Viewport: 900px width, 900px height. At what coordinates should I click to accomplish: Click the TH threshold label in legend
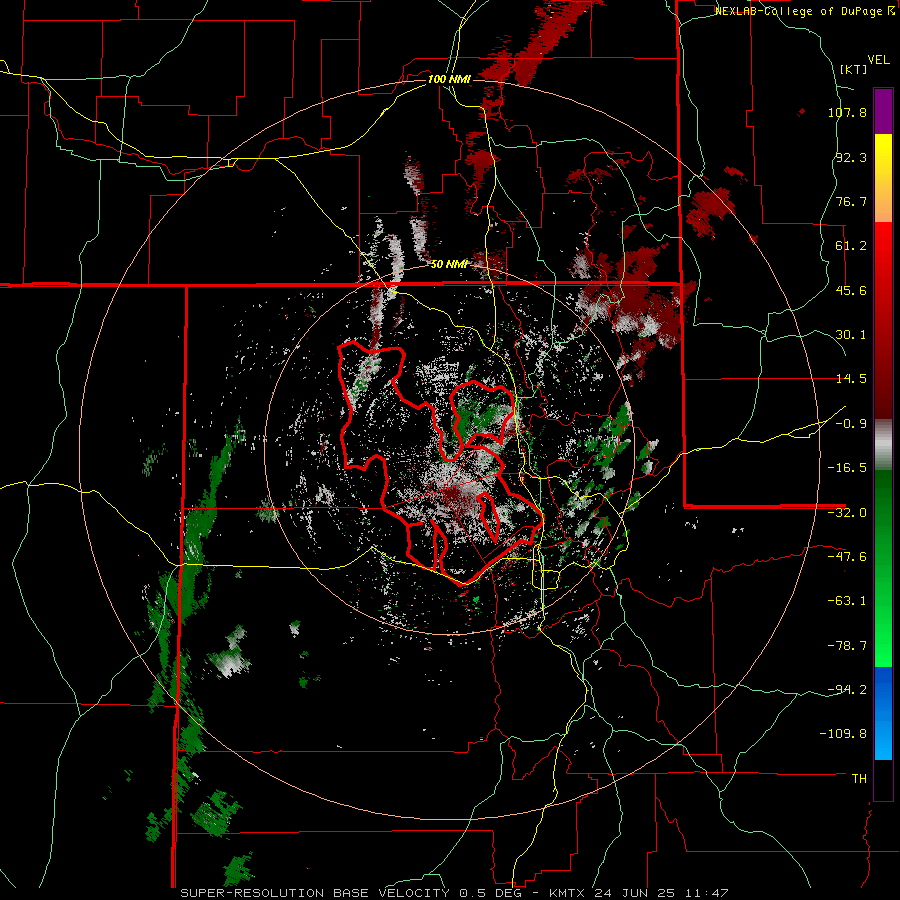click(x=859, y=779)
